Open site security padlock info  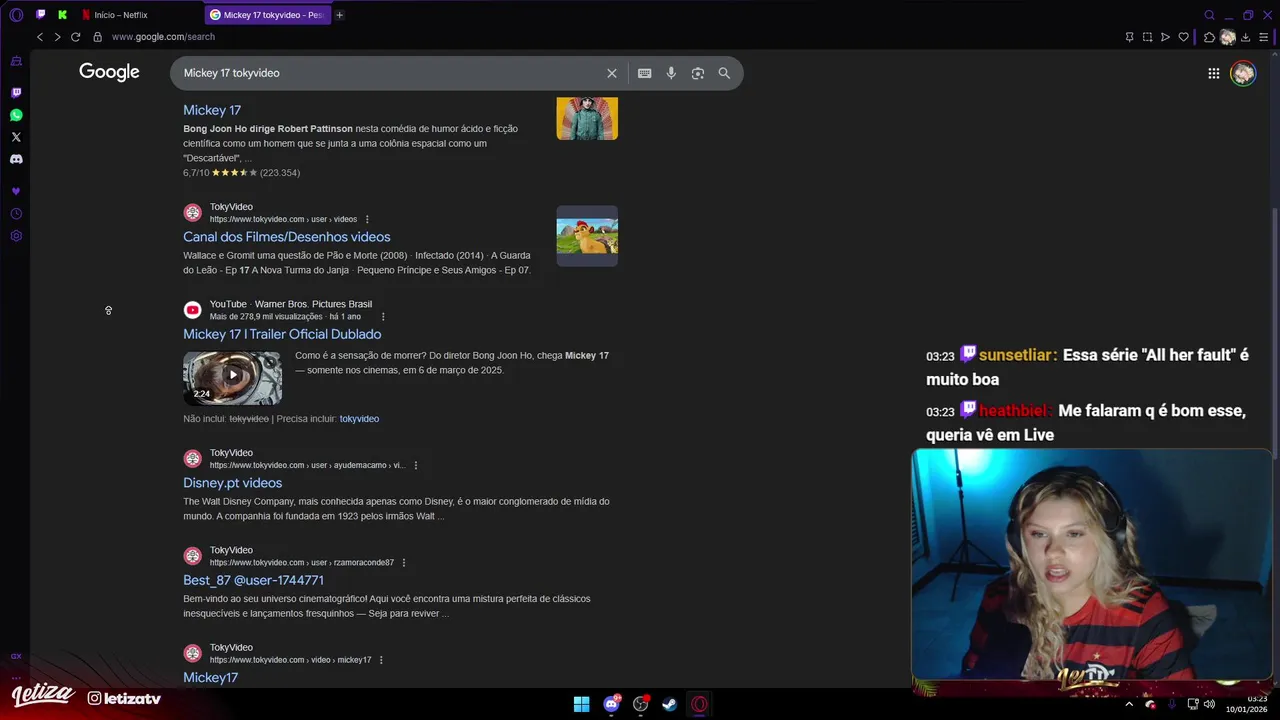[x=97, y=37]
